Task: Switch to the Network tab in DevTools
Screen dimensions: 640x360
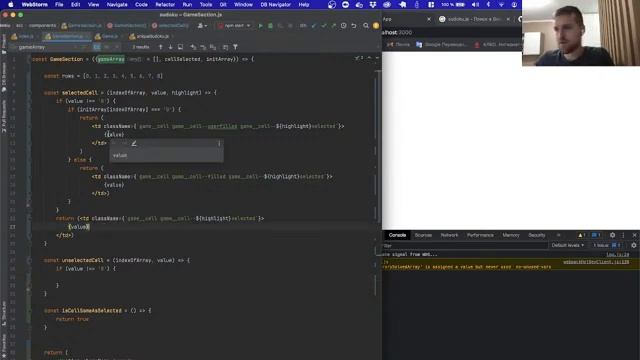Action: point(449,235)
